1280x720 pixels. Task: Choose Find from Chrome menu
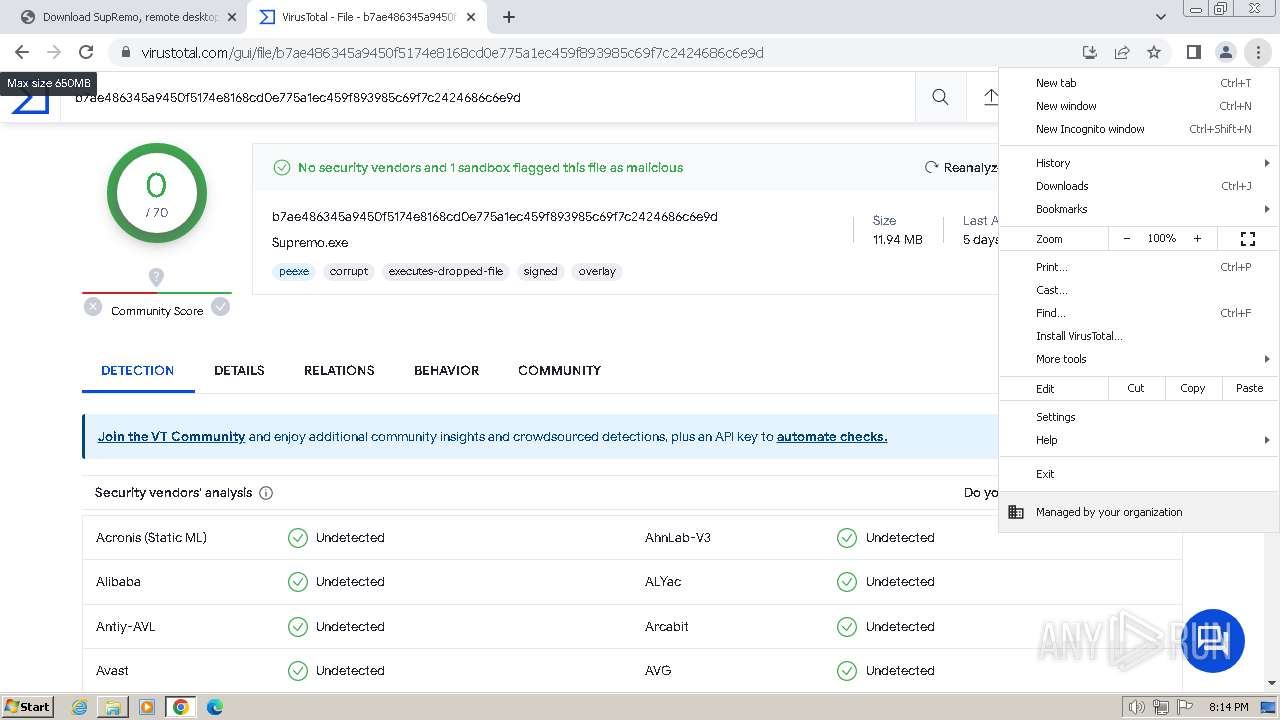[x=1139, y=313]
